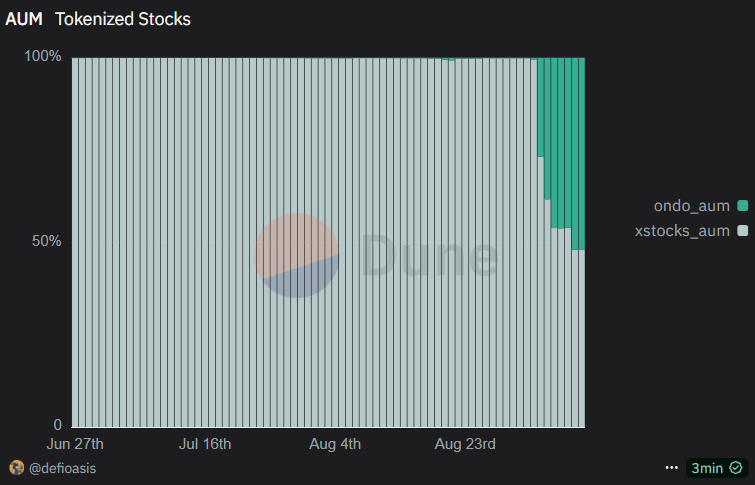Open the @defioasis author profile link
Viewport: 755px width, 485px height.
point(63,468)
